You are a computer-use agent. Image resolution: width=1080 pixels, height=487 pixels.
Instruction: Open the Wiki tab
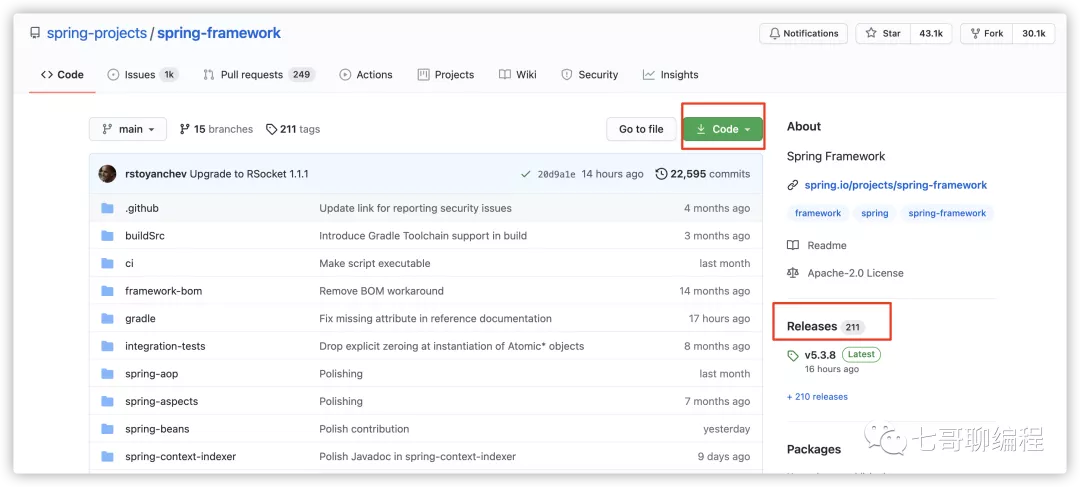[x=518, y=74]
